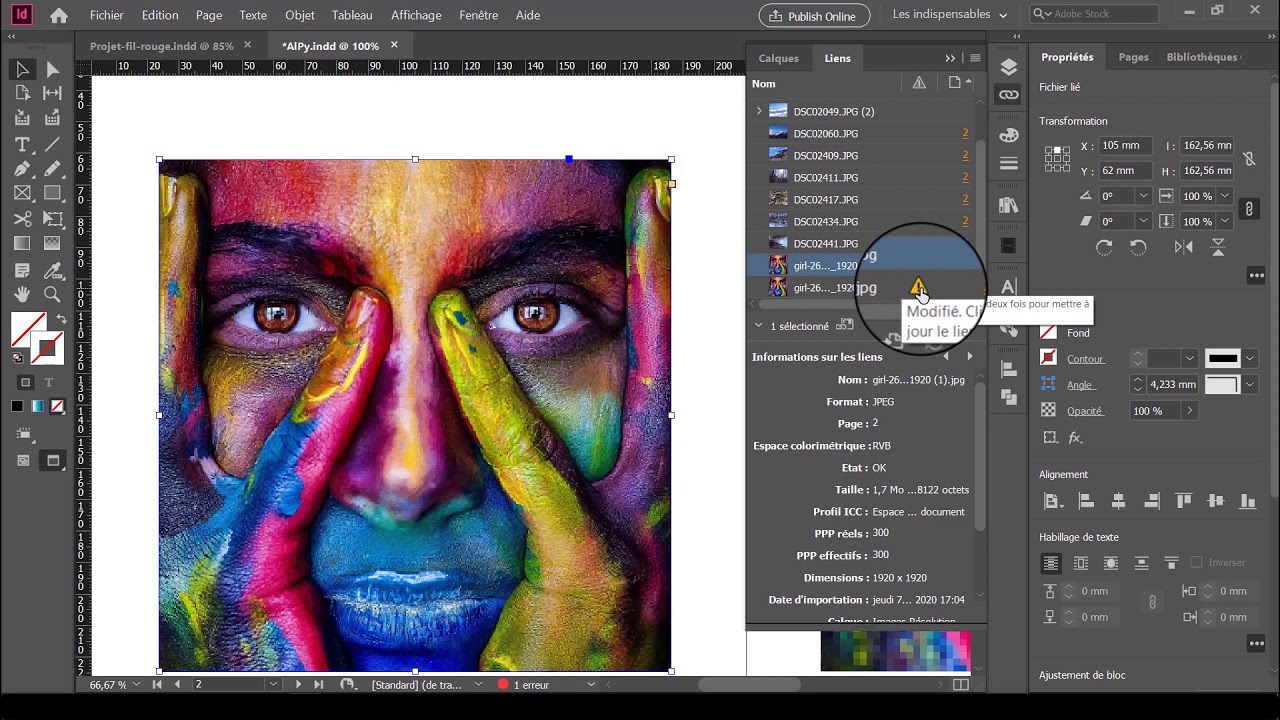Click the Contour stroke color swatch
Image resolution: width=1280 pixels, height=720 pixels.
tap(1048, 358)
